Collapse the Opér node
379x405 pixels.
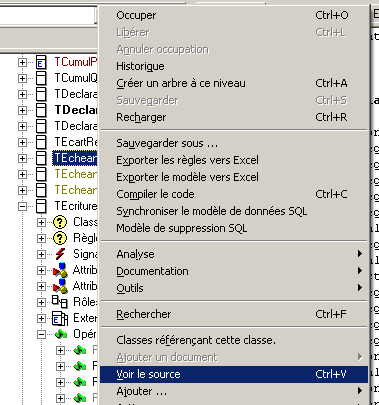coord(41,334)
